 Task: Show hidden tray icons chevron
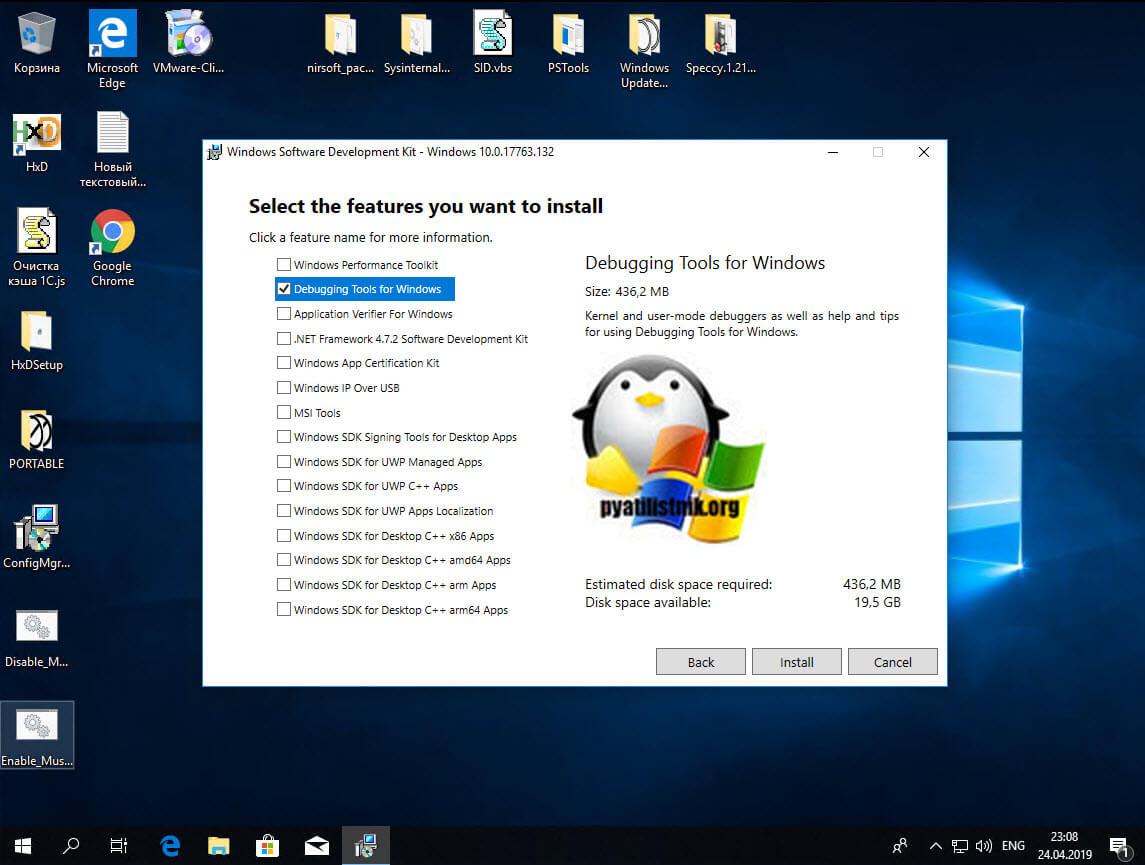[935, 846]
